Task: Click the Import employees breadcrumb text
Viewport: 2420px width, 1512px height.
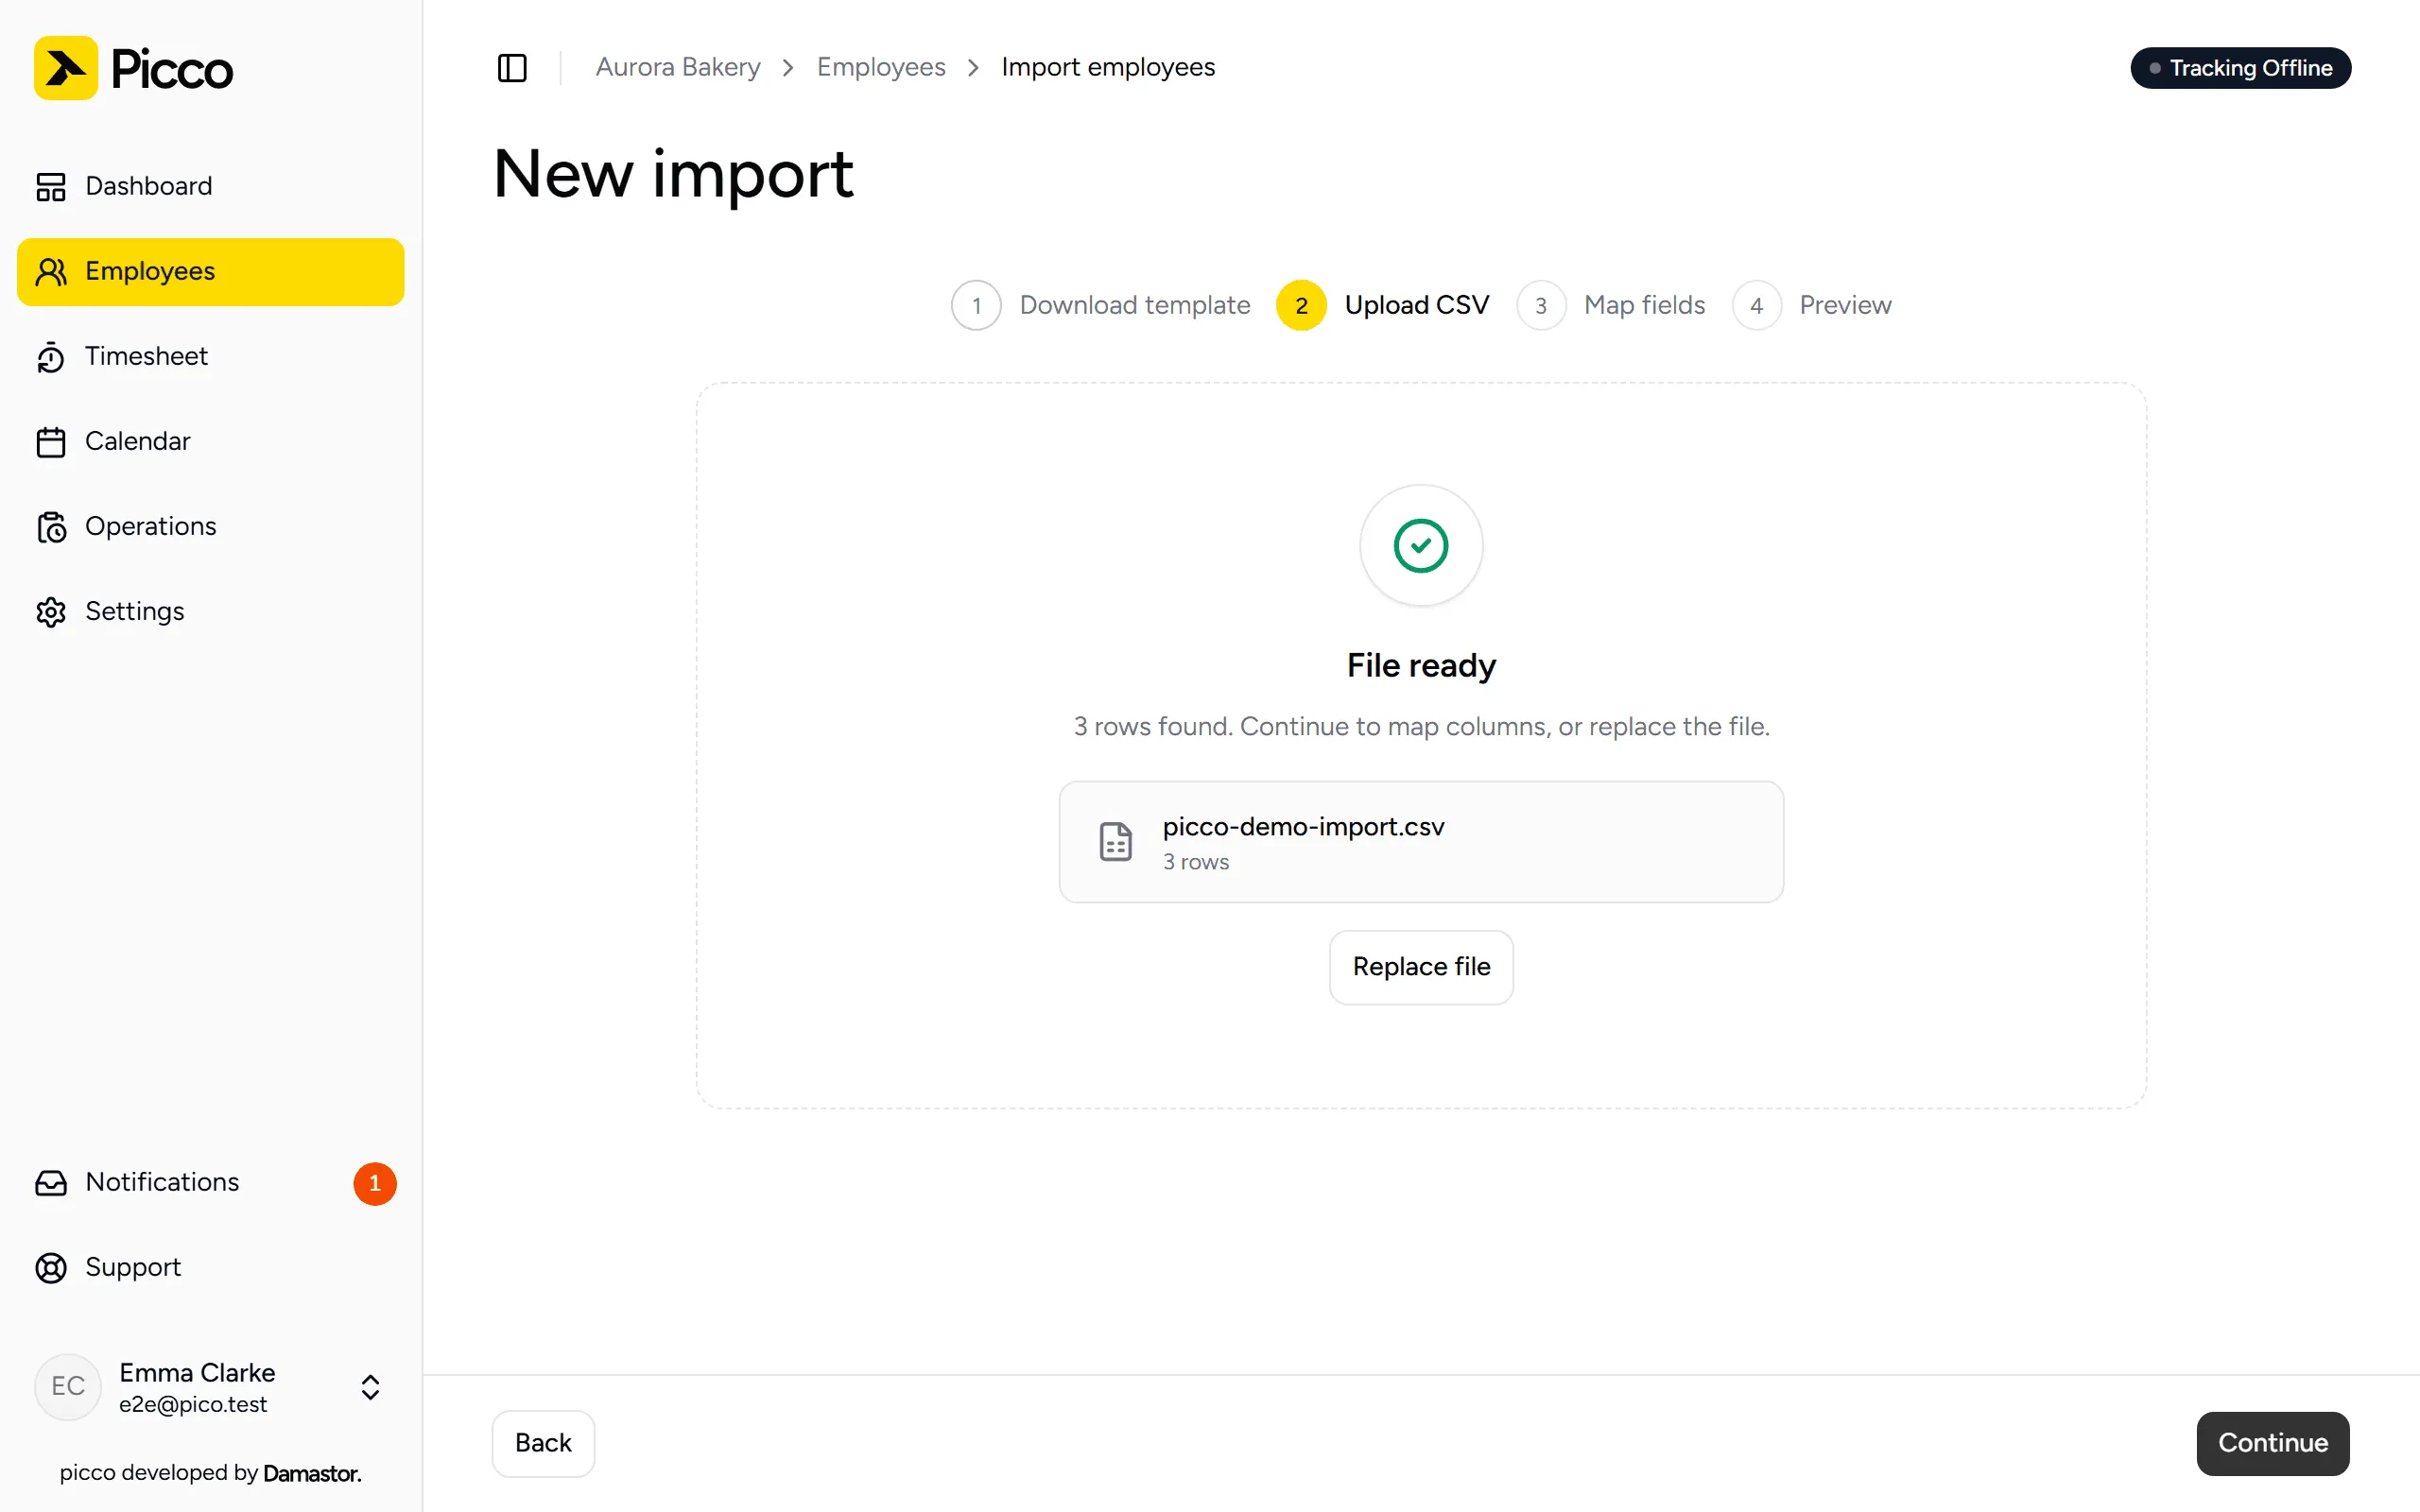Action: click(x=1108, y=67)
